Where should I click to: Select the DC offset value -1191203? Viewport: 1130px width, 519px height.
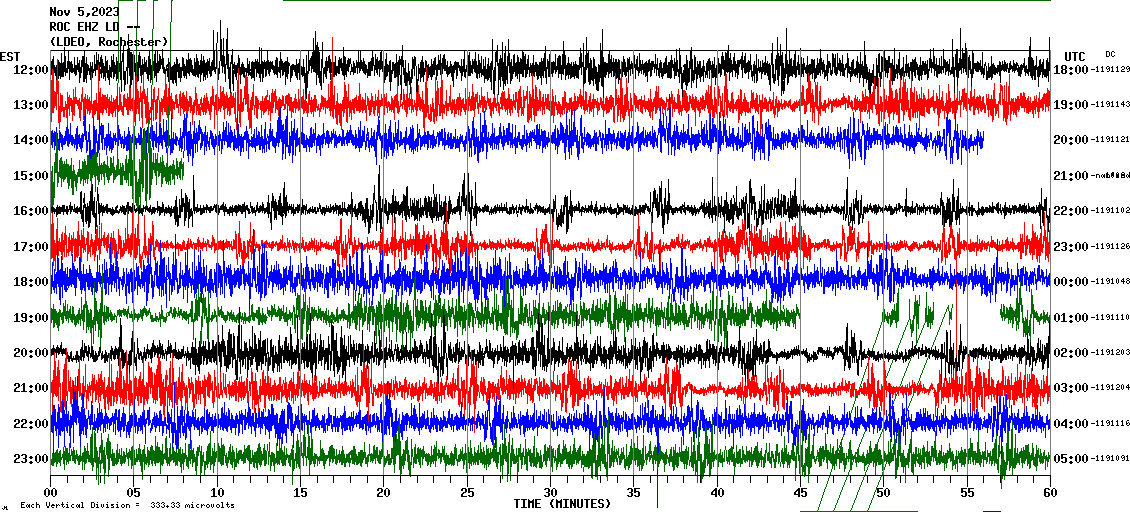coord(1111,353)
